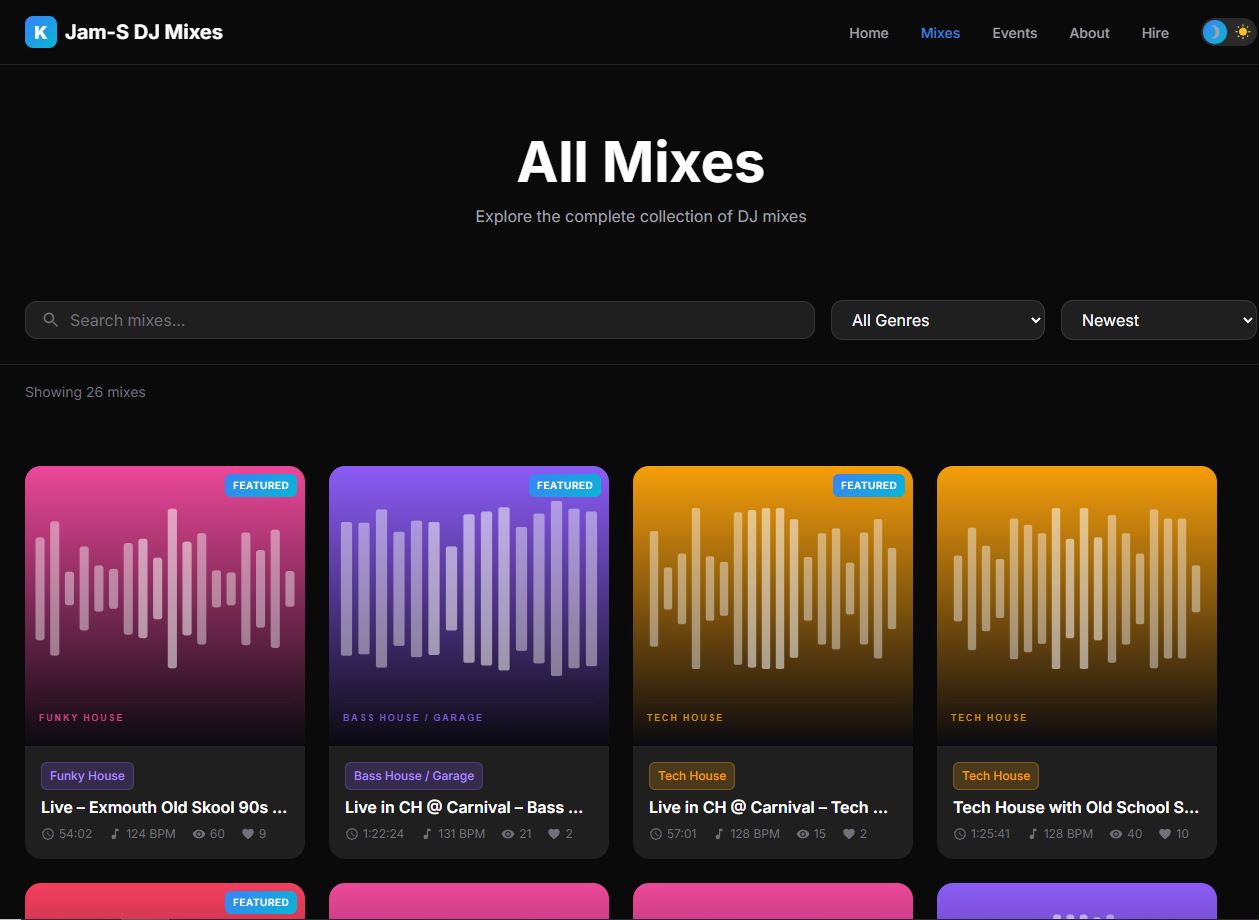Viewport: 1259px width, 920px height.
Task: Click the Bass House / Garage genre tag
Action: 414,776
